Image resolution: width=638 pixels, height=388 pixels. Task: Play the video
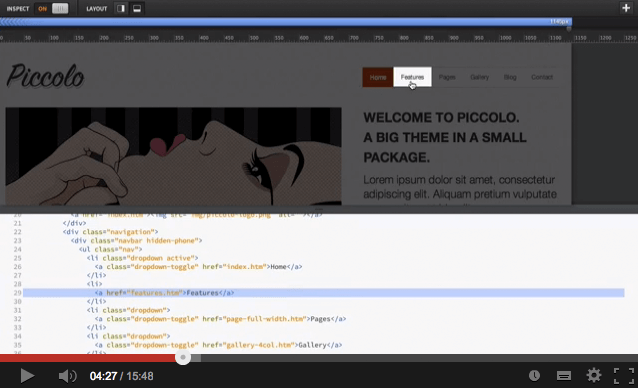point(27,376)
